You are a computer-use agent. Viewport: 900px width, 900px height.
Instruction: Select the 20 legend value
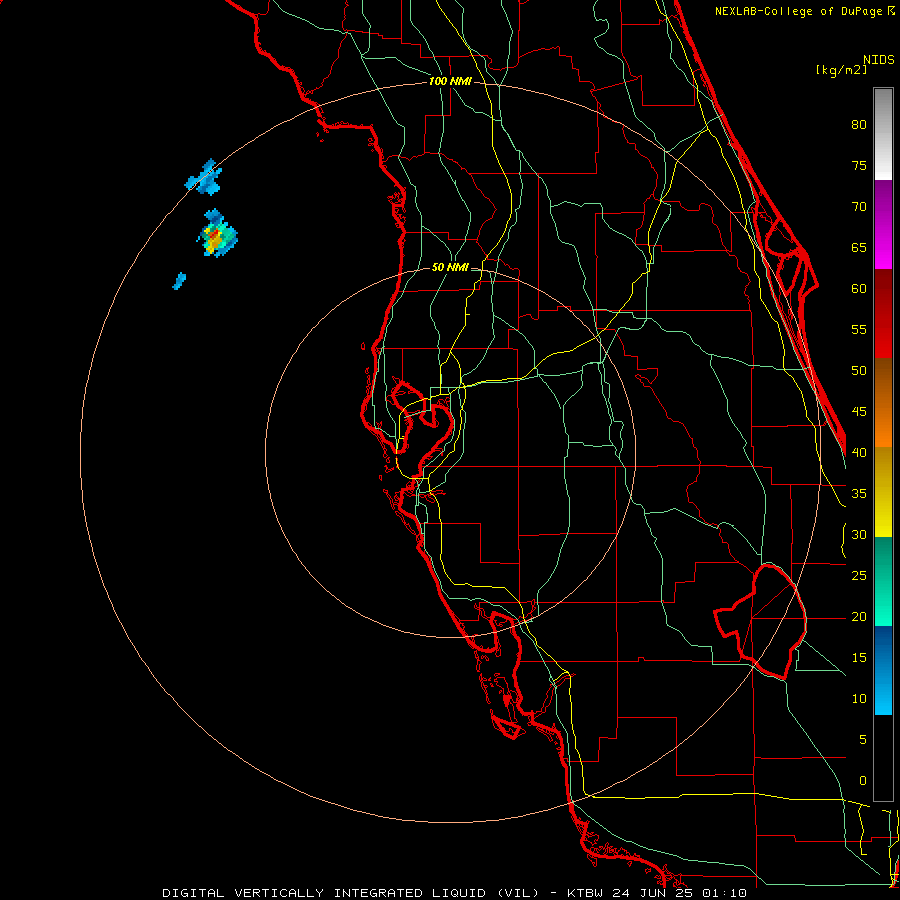(x=859, y=616)
